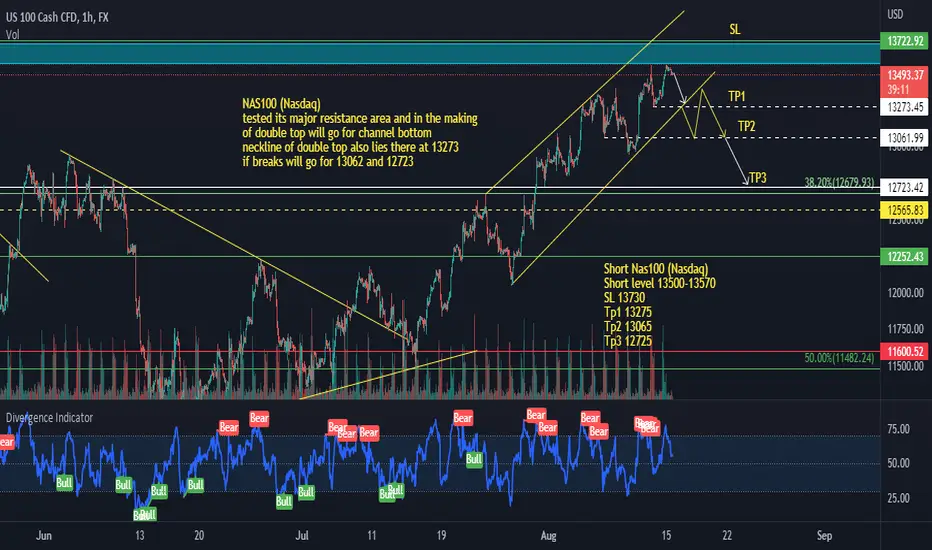Select the SL stop-loss annotation label
The width and height of the screenshot is (932, 550).
tap(735, 30)
